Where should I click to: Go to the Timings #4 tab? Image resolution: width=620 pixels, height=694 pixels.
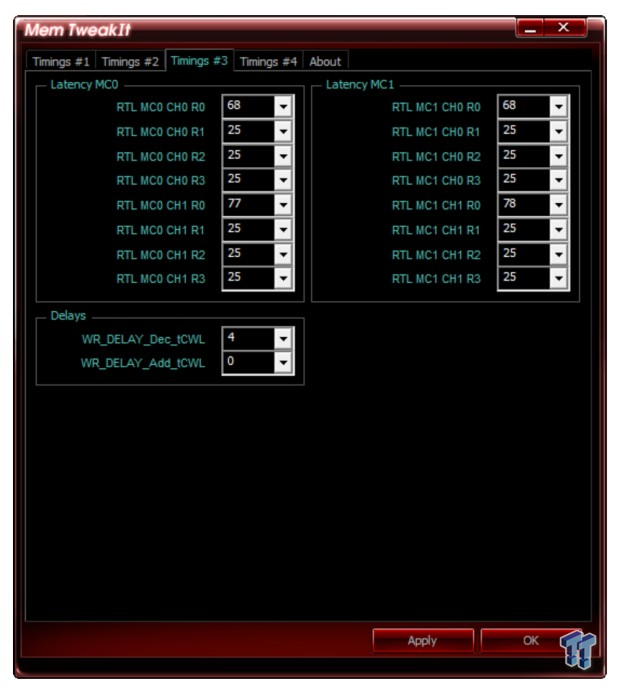click(268, 62)
